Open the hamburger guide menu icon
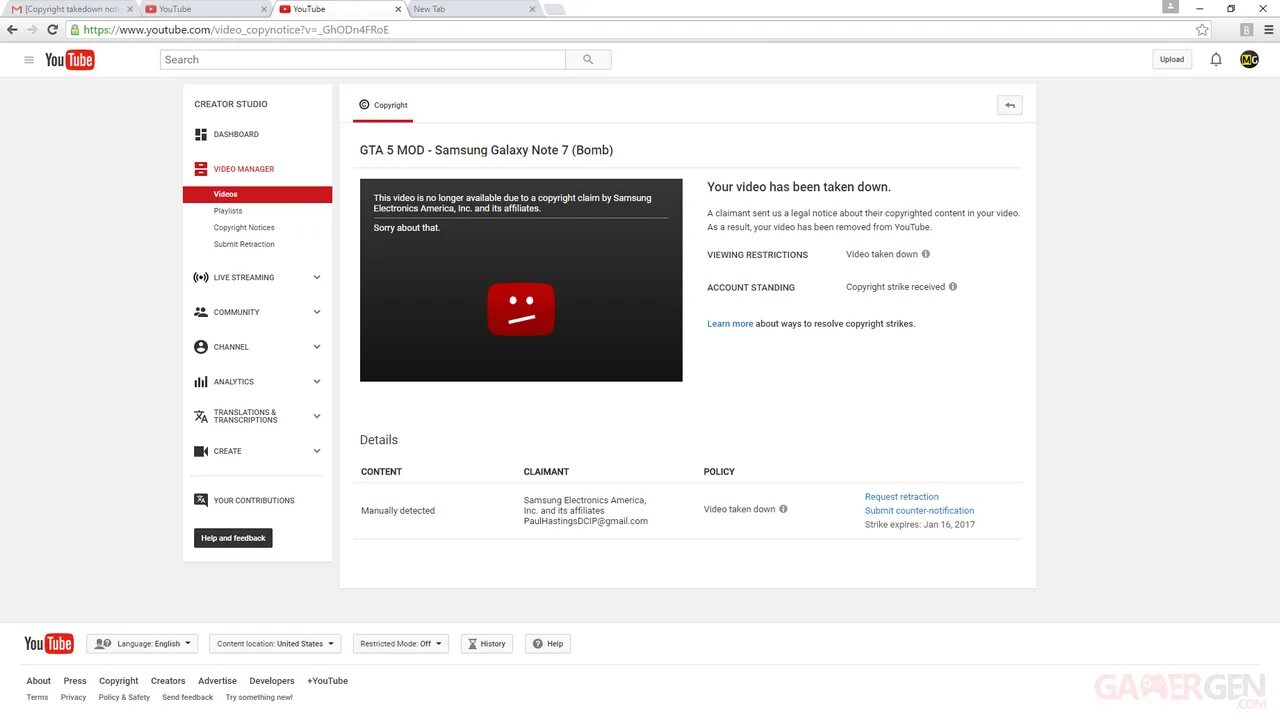The height and width of the screenshot is (723, 1280). [x=29, y=60]
